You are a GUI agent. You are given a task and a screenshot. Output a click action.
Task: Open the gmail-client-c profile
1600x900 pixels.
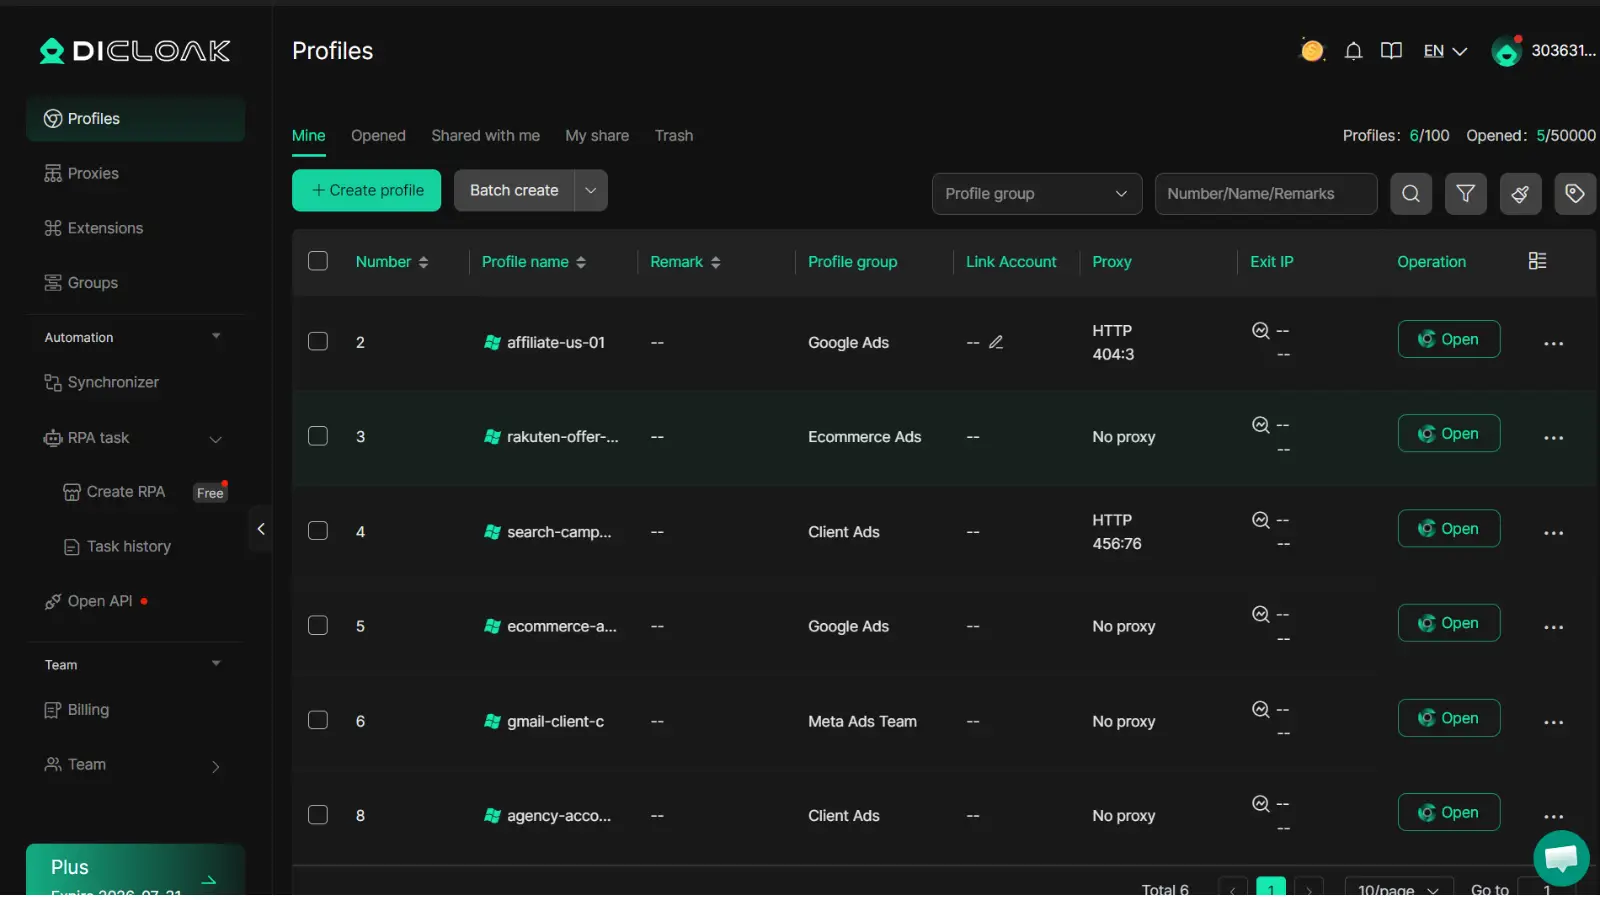[1448, 718]
